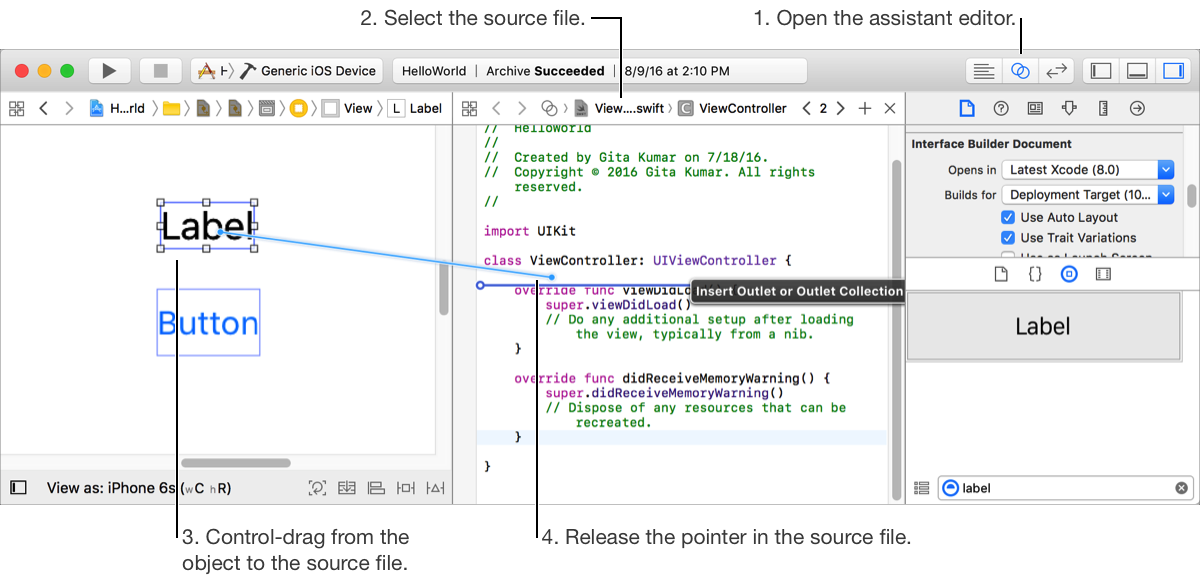Go forward in assistant editor jump bar
The image size is (1200, 581).
pos(521,108)
